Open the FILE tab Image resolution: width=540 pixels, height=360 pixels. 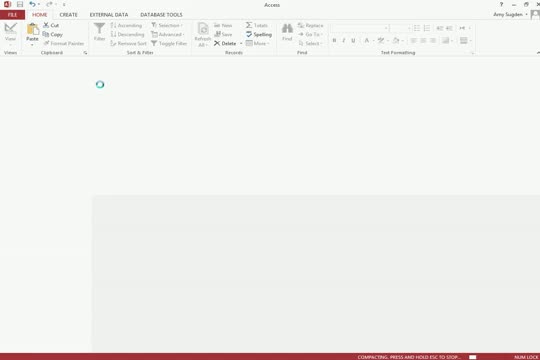click(12, 15)
